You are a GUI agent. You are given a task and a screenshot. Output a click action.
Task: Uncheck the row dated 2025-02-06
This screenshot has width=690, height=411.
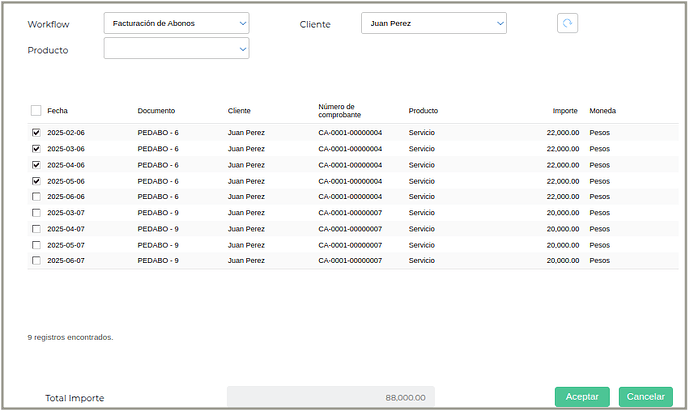click(x=36, y=133)
